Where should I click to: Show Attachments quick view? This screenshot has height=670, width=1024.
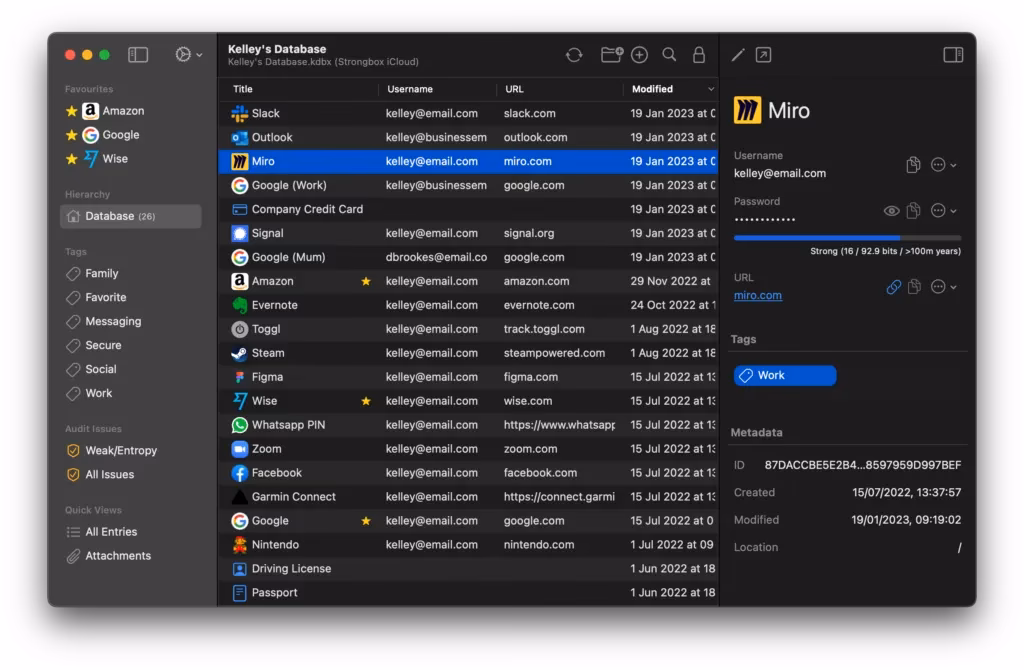point(118,556)
